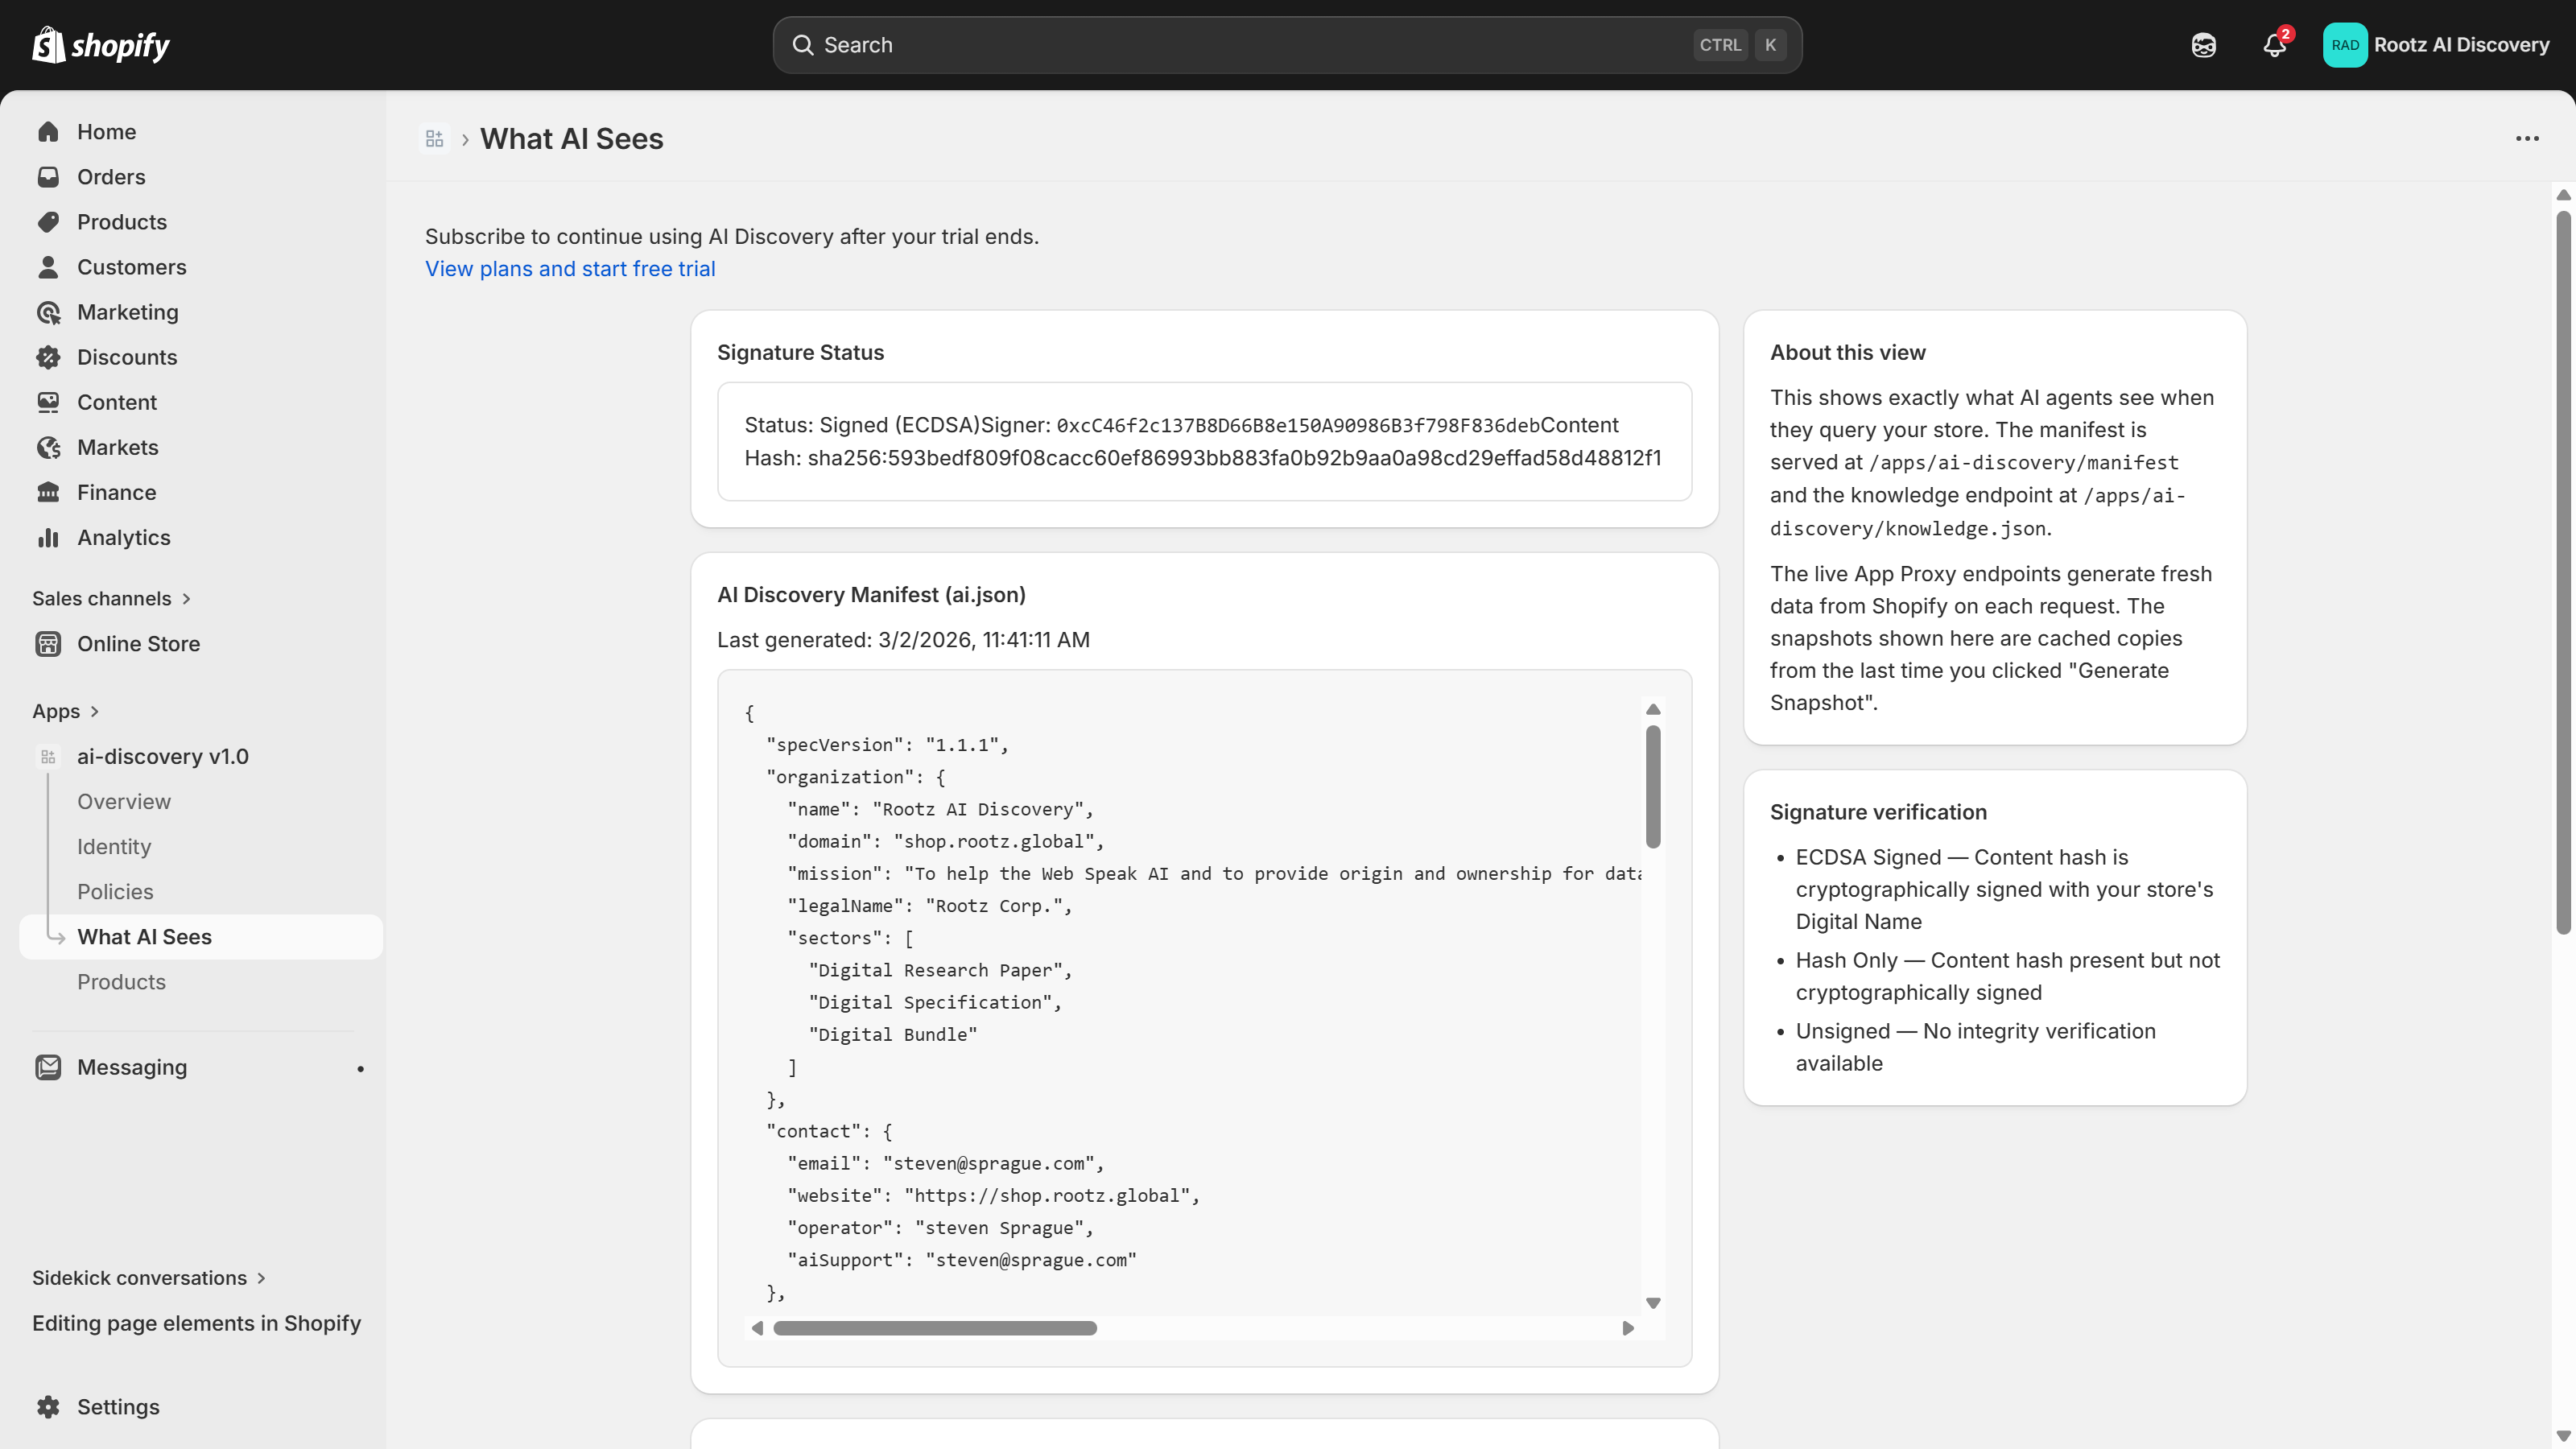Click View plans and start free trial

click(569, 269)
